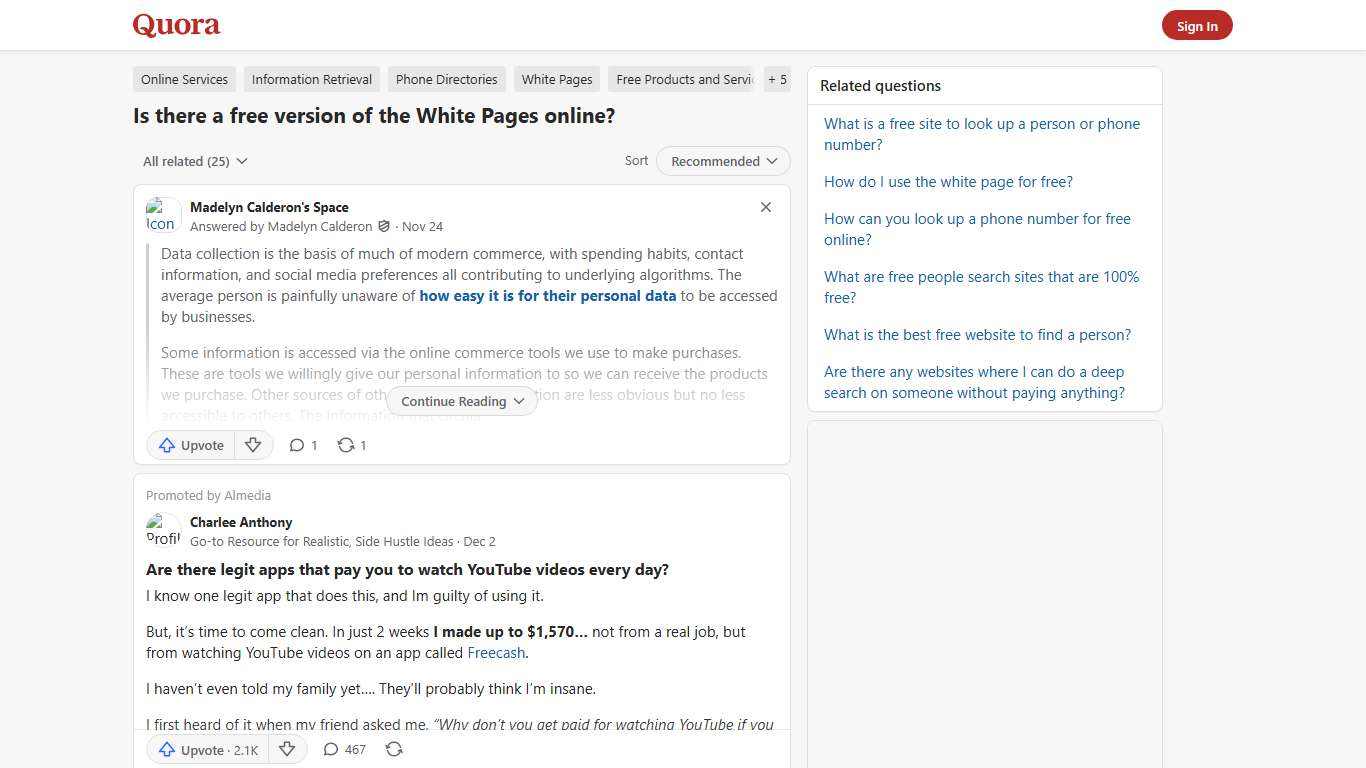This screenshot has width=1366, height=768.
Task: Click the credential badge next to Madelyn Calderon
Action: [x=386, y=226]
